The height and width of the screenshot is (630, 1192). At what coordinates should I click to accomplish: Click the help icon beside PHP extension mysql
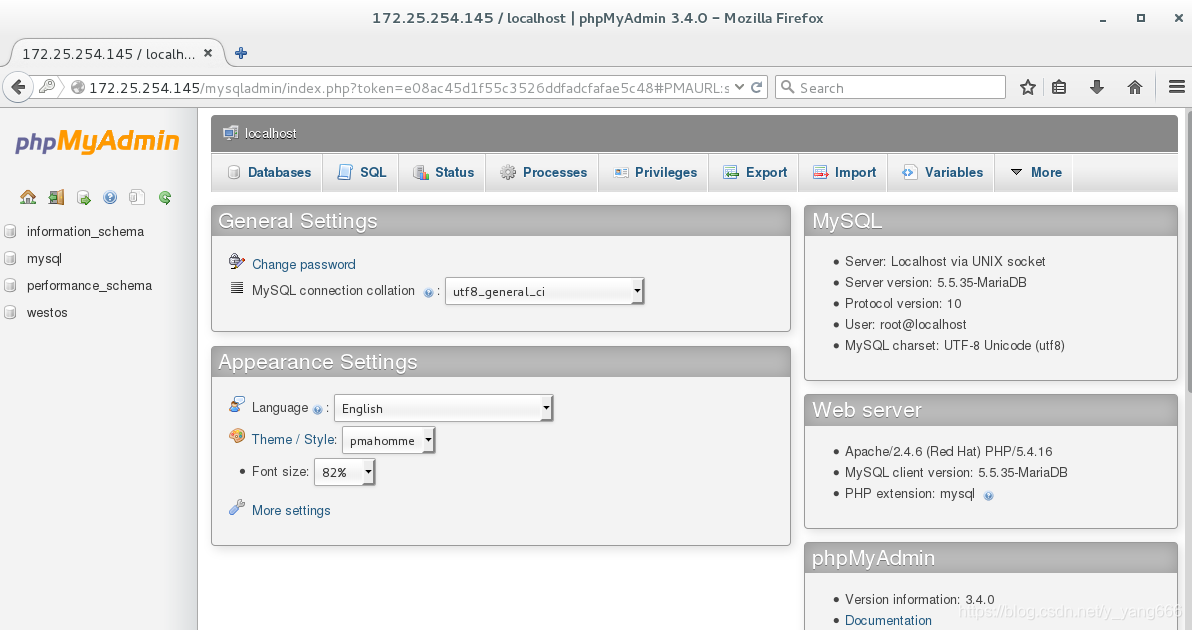click(x=988, y=495)
